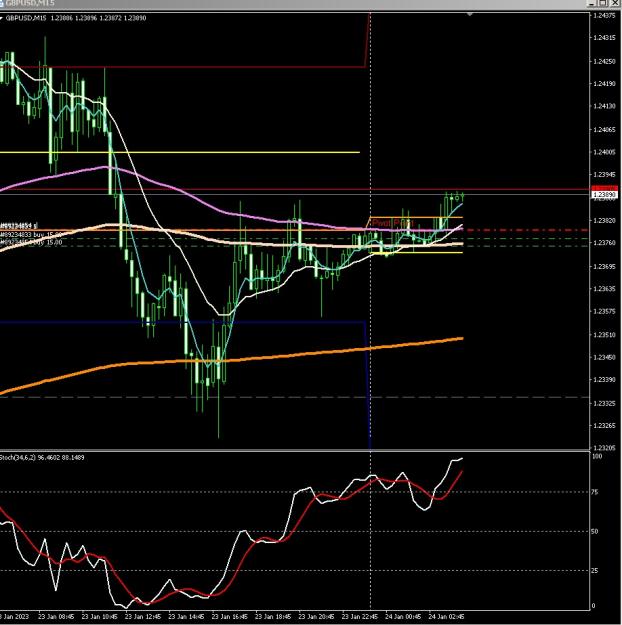Click time label 23 Jan 22:45
The image size is (622, 625).
(360, 617)
